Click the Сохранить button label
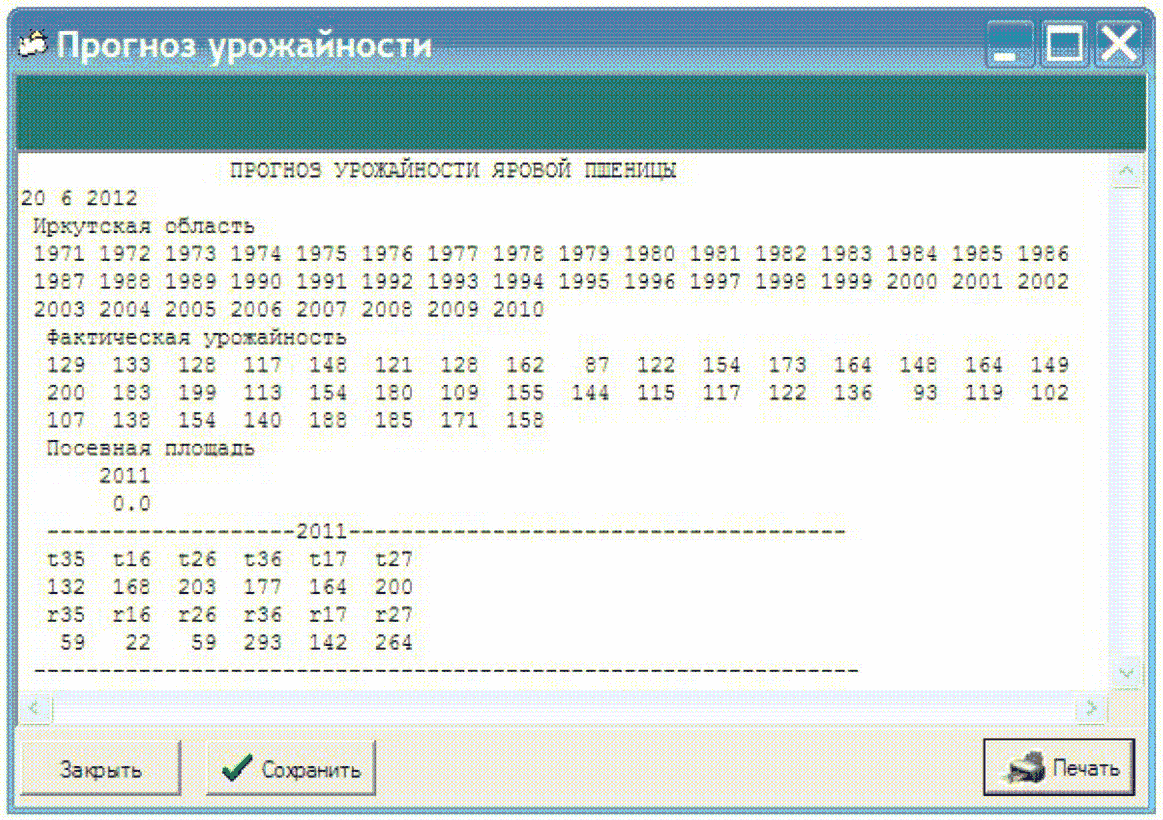The width and height of the screenshot is (1163, 820). (x=312, y=770)
